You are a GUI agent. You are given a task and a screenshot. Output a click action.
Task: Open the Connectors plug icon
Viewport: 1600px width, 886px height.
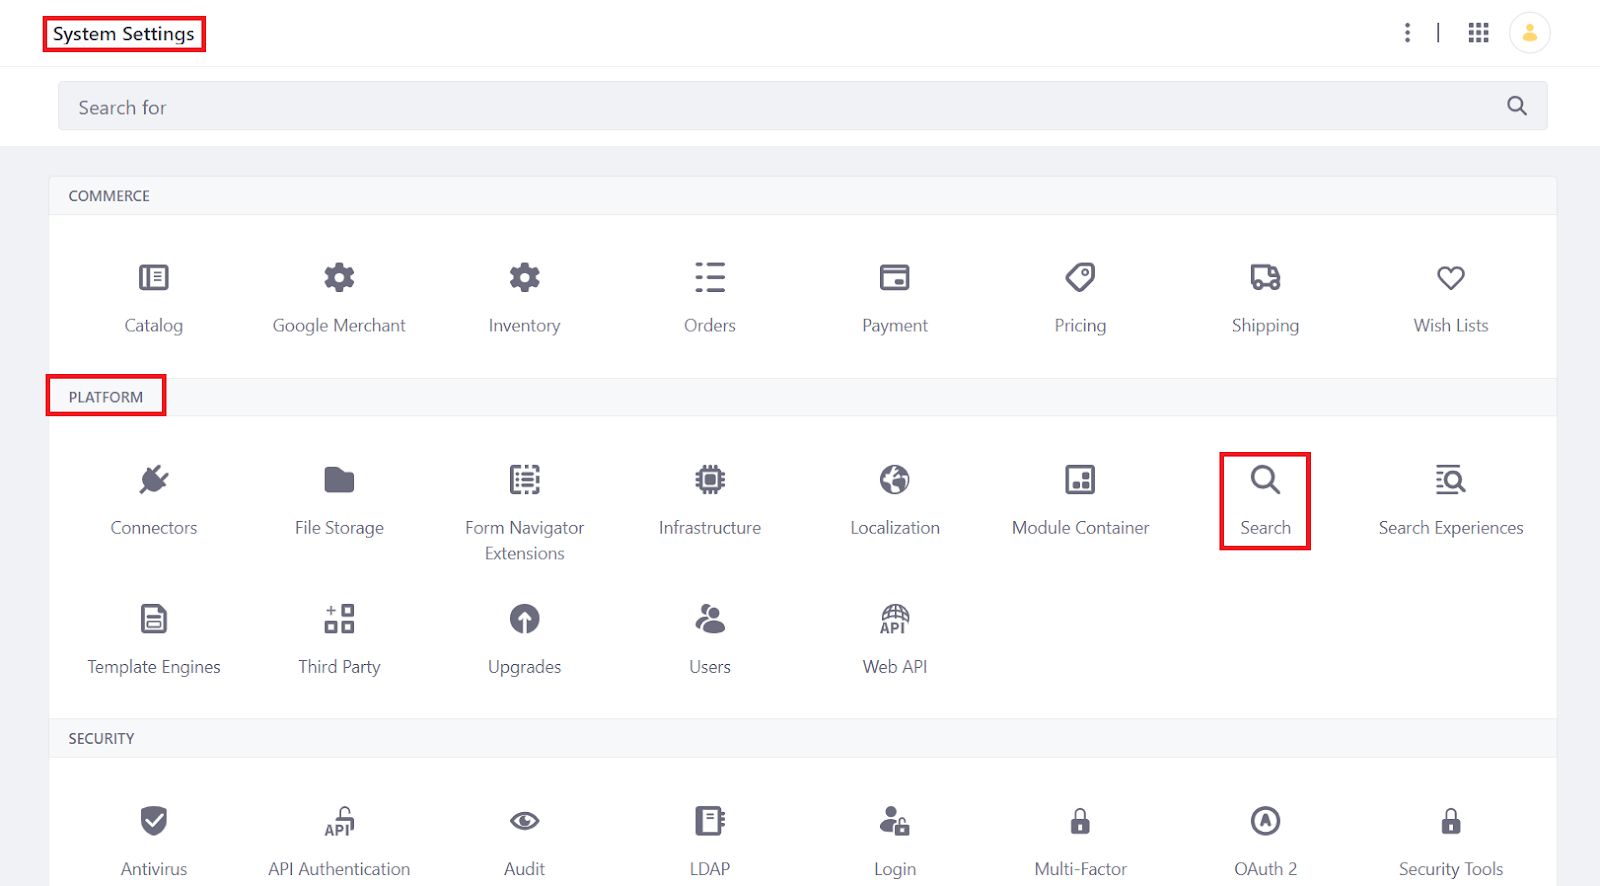click(153, 480)
